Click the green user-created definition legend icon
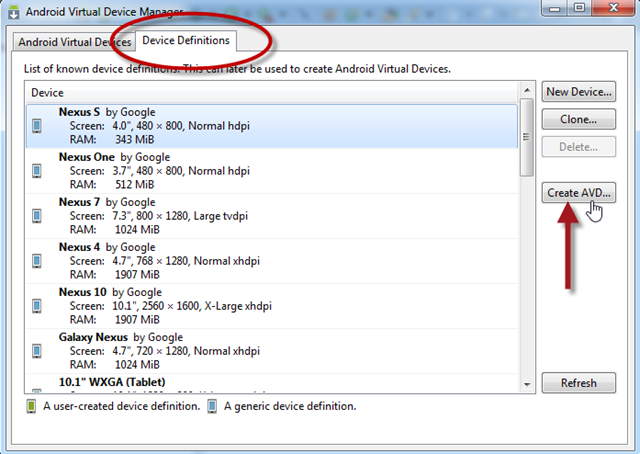 31,406
